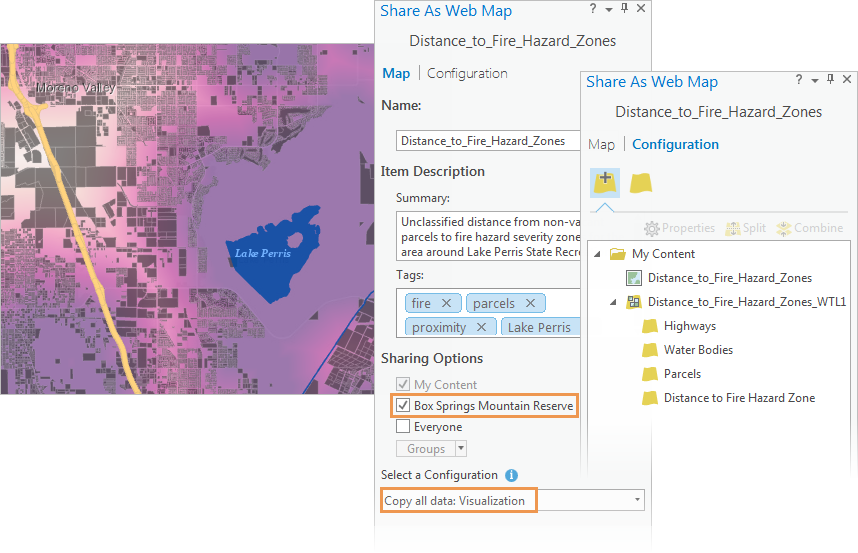Screen dimensions: 858x553
Task: Toggle the My Content sharing checkbox
Action: (403, 384)
